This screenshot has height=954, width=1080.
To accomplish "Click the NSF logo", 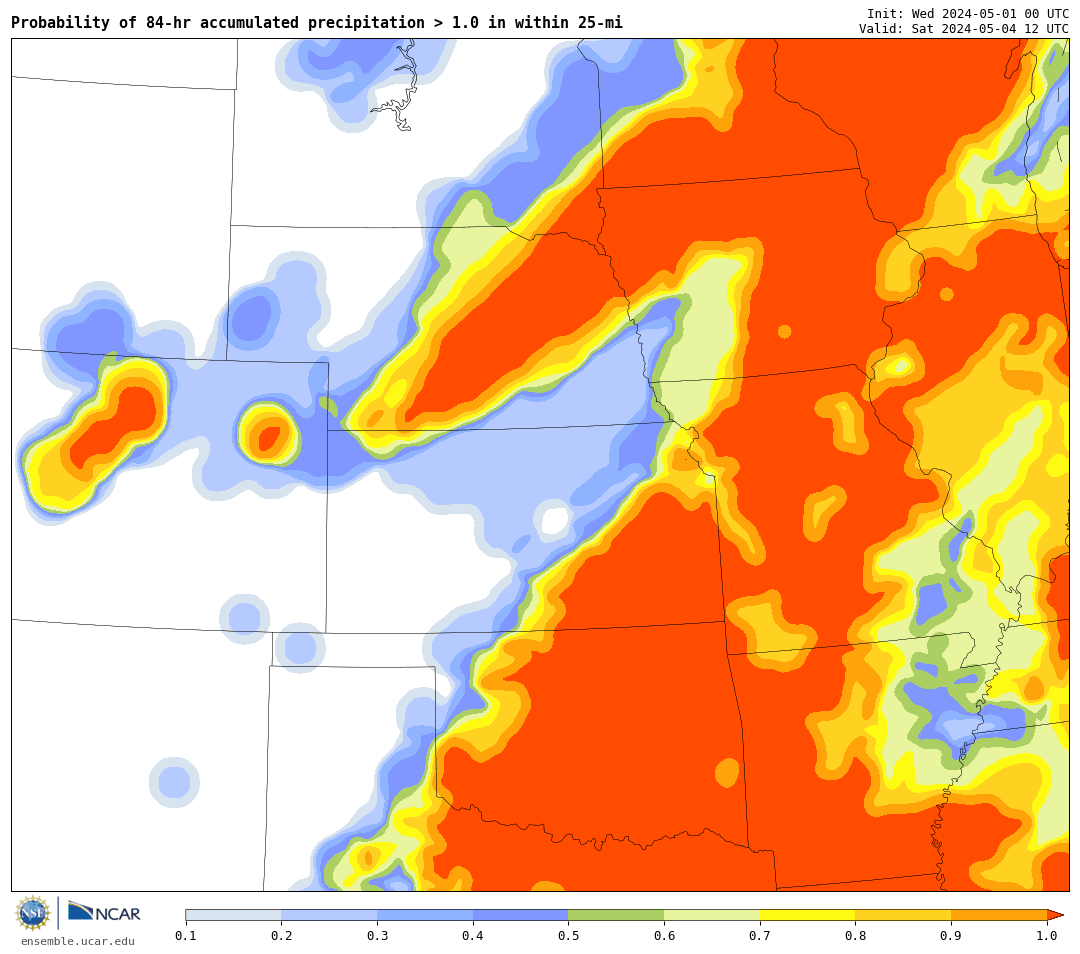I will coord(32,913).
